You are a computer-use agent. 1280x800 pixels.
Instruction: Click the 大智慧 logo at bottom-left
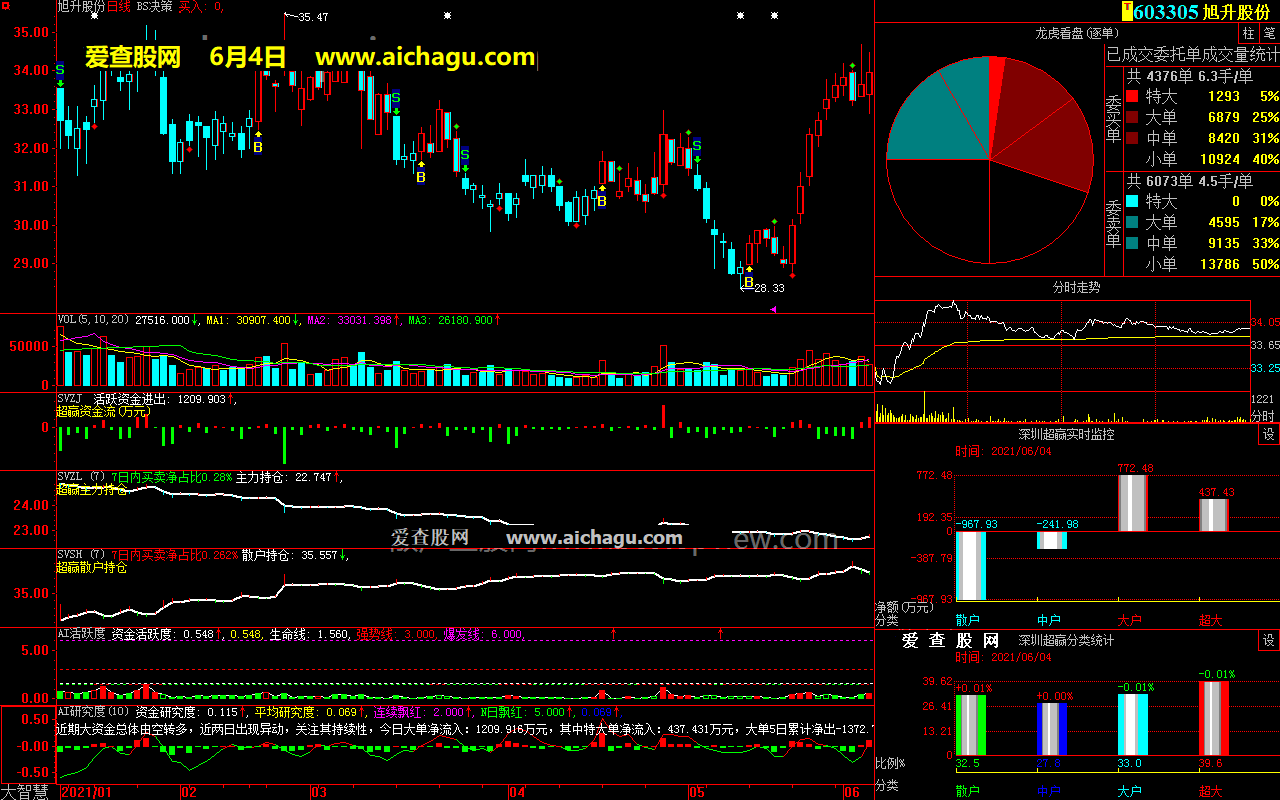[x=27, y=792]
